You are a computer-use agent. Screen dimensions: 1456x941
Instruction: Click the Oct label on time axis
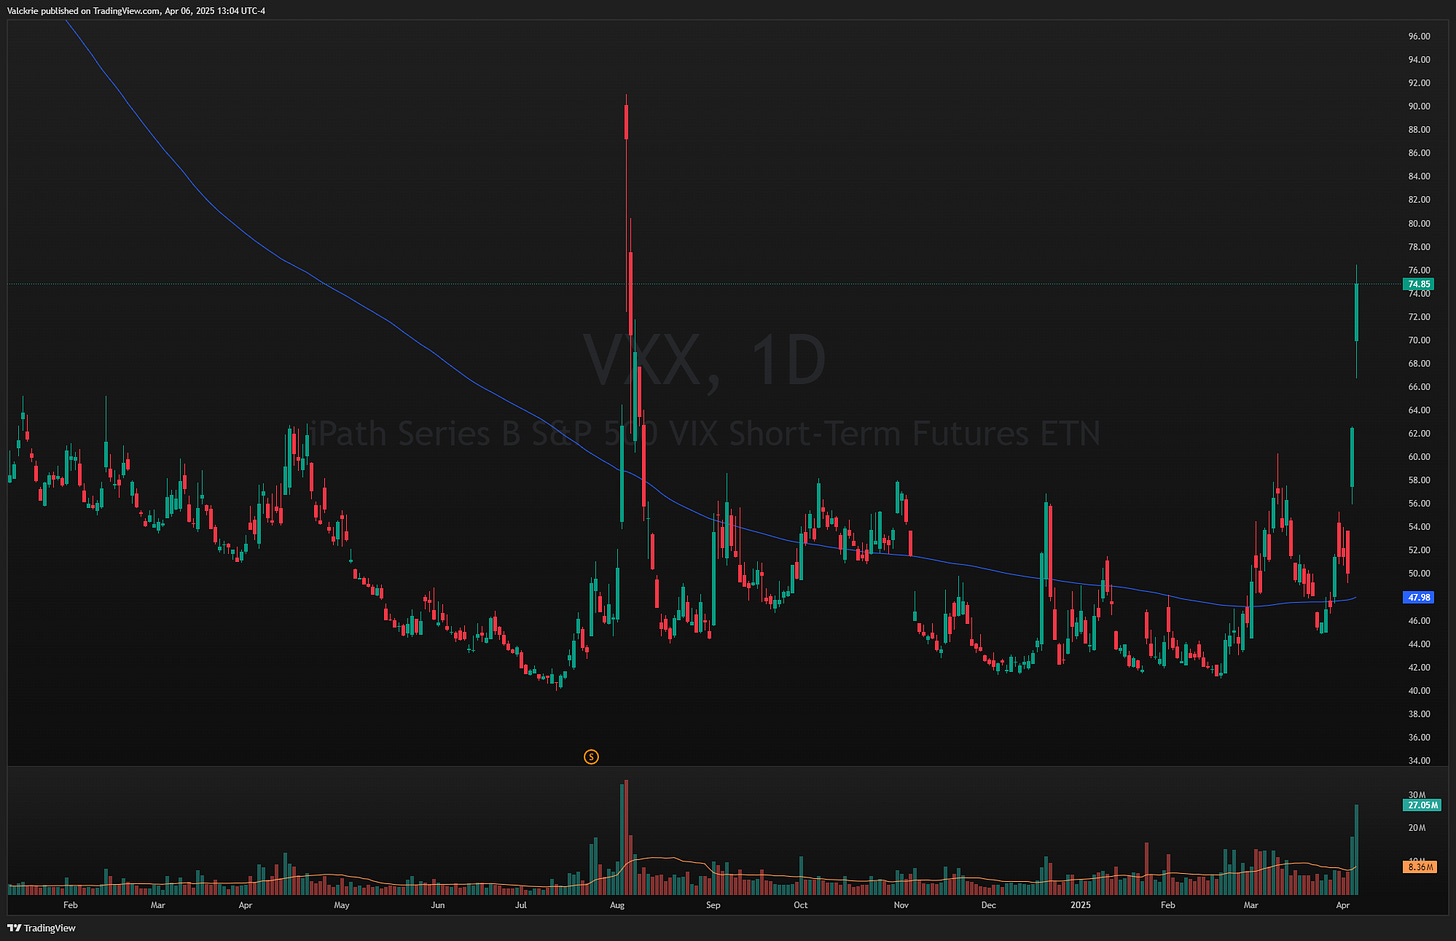tap(801, 905)
